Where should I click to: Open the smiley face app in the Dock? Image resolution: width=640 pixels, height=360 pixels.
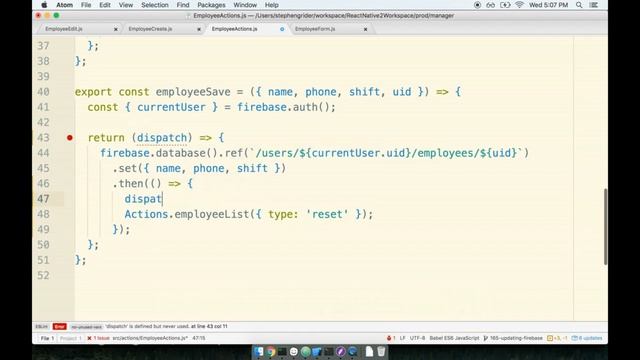click(x=293, y=351)
